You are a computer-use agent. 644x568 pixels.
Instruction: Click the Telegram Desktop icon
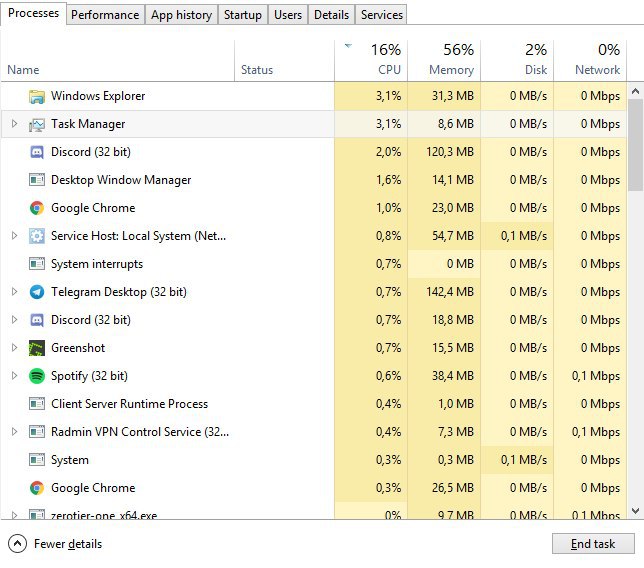[x=37, y=292]
